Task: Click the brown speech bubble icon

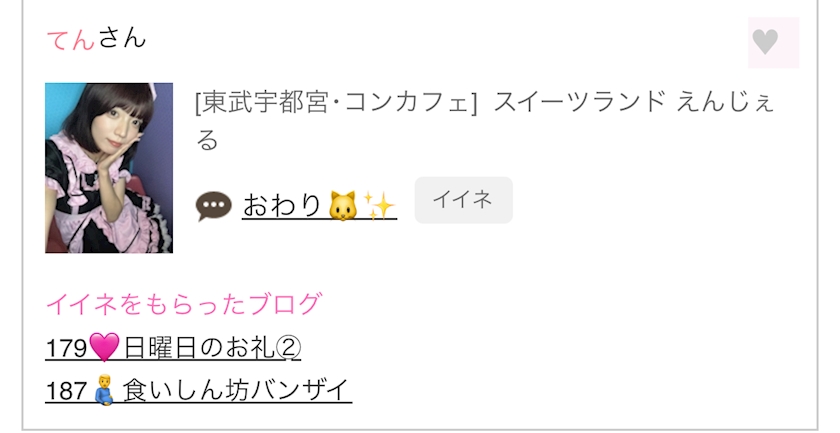Action: click(214, 206)
